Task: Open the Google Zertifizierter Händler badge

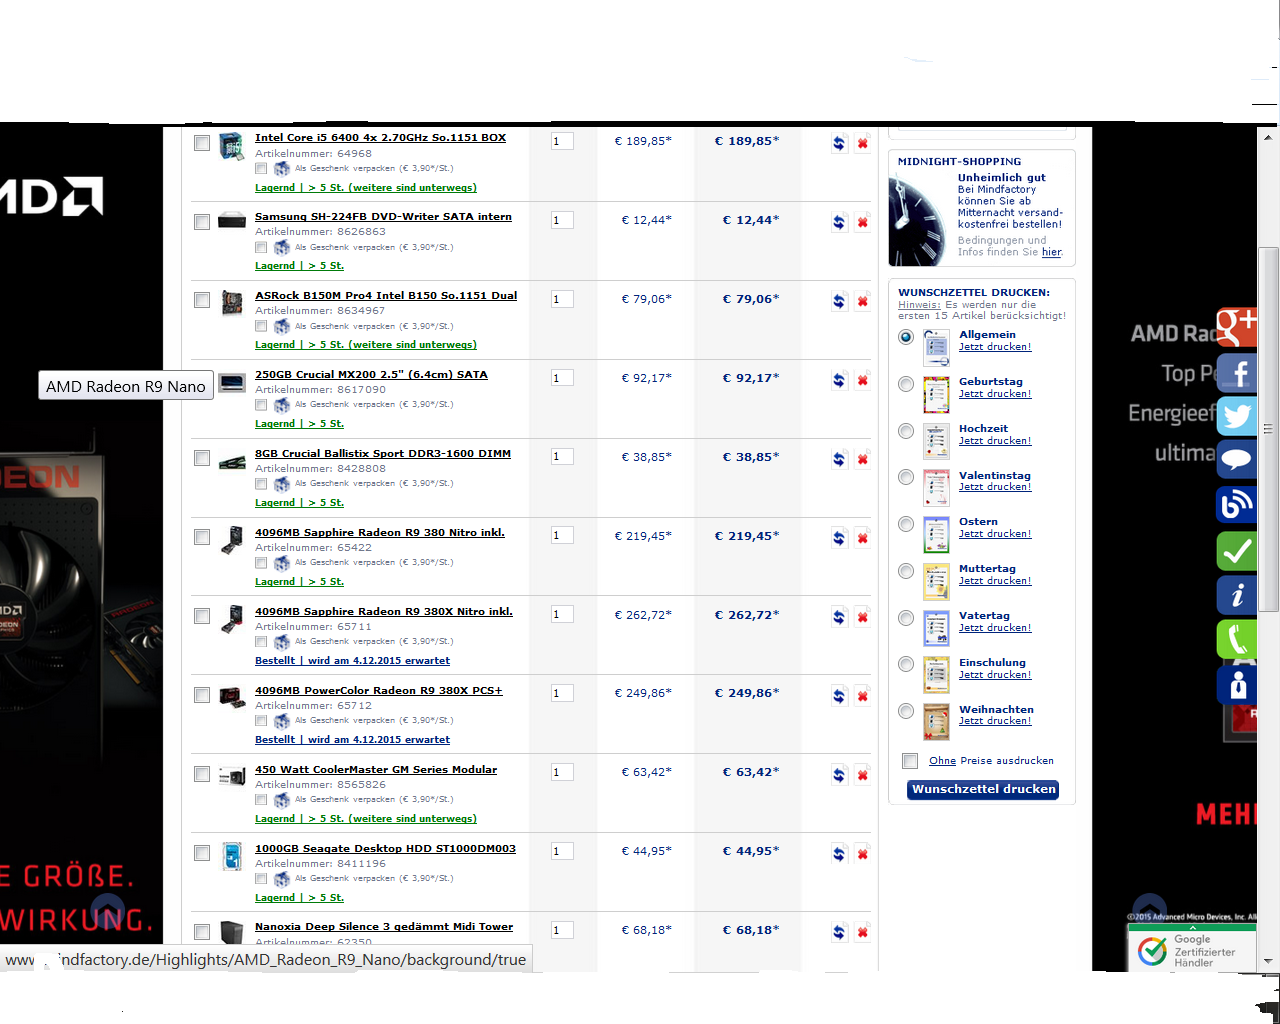Action: (x=1192, y=948)
